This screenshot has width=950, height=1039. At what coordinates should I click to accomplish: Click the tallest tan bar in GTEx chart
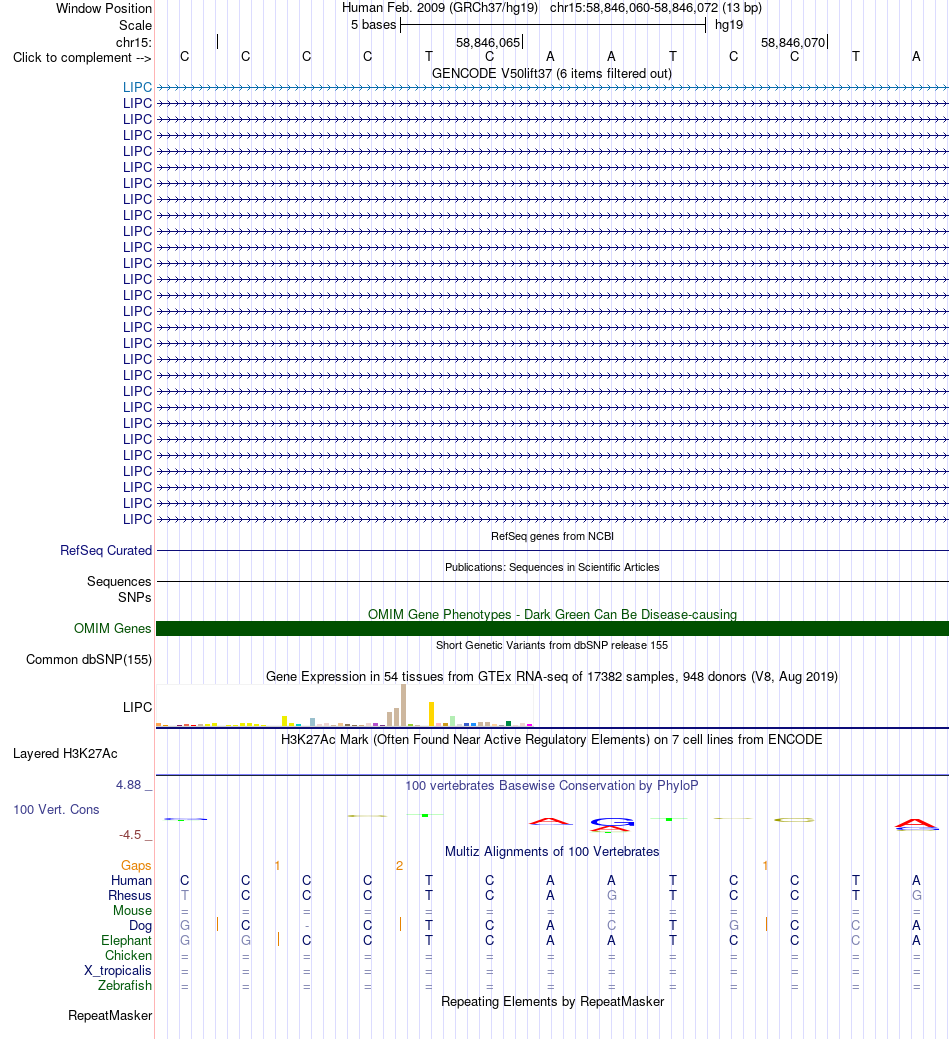[x=403, y=706]
